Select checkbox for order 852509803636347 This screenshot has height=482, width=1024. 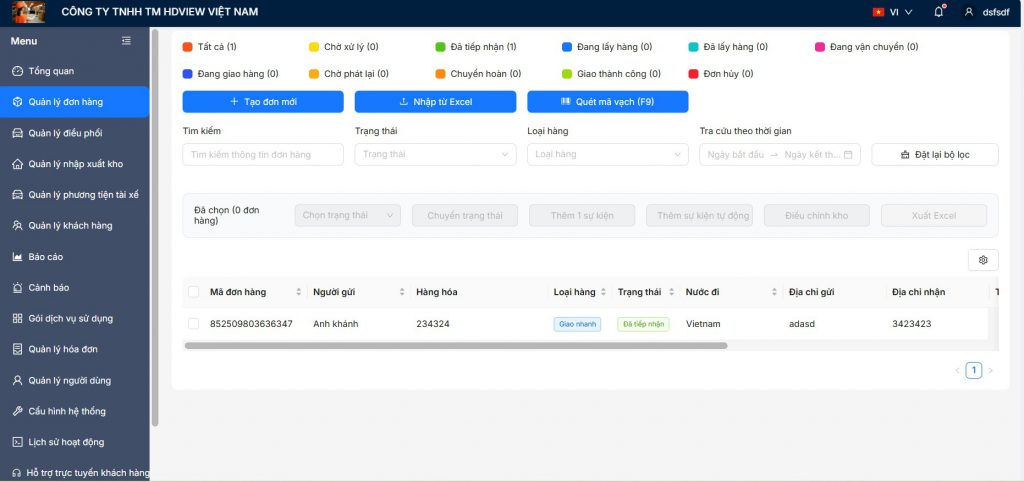[193, 324]
